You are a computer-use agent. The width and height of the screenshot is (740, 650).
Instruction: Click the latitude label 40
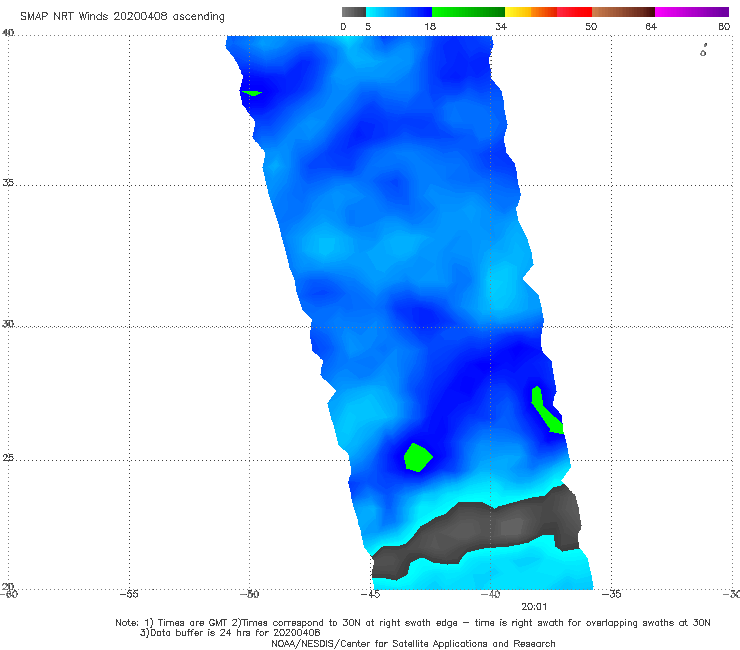[x=8, y=33]
